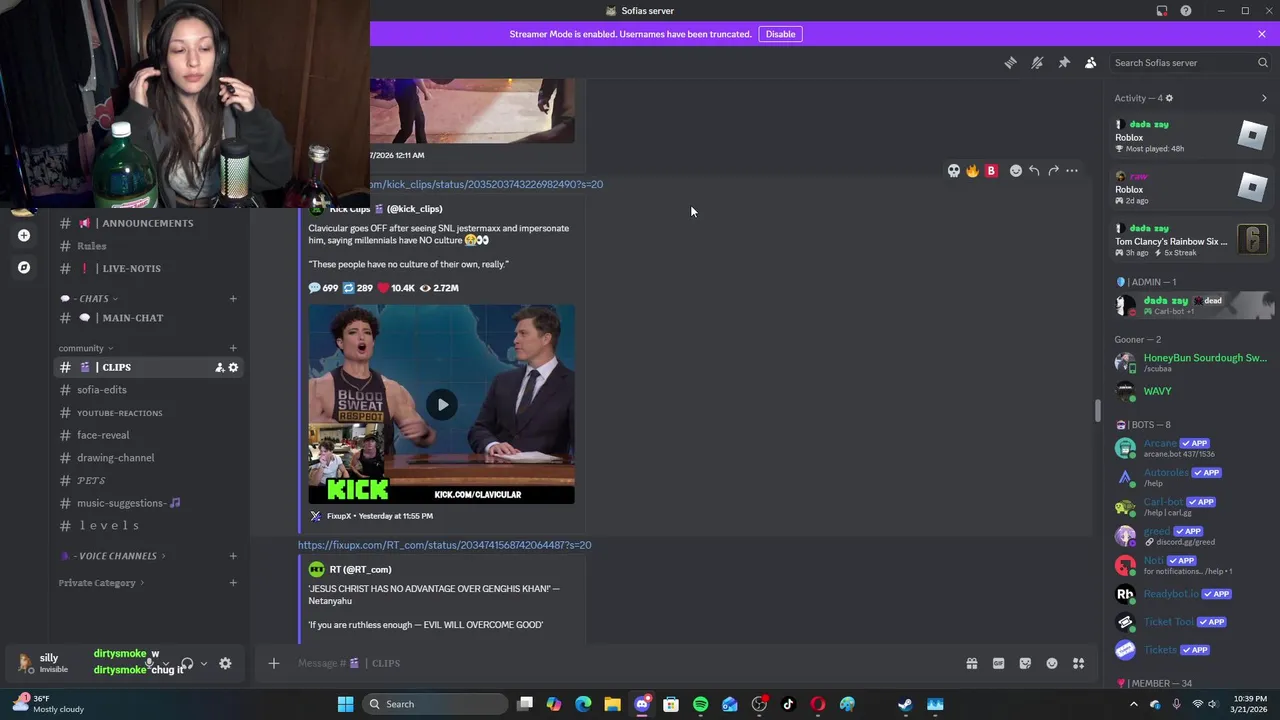The height and width of the screenshot is (720, 1280).
Task: Dismiss the Streamer Mode banner
Action: click(1262, 34)
